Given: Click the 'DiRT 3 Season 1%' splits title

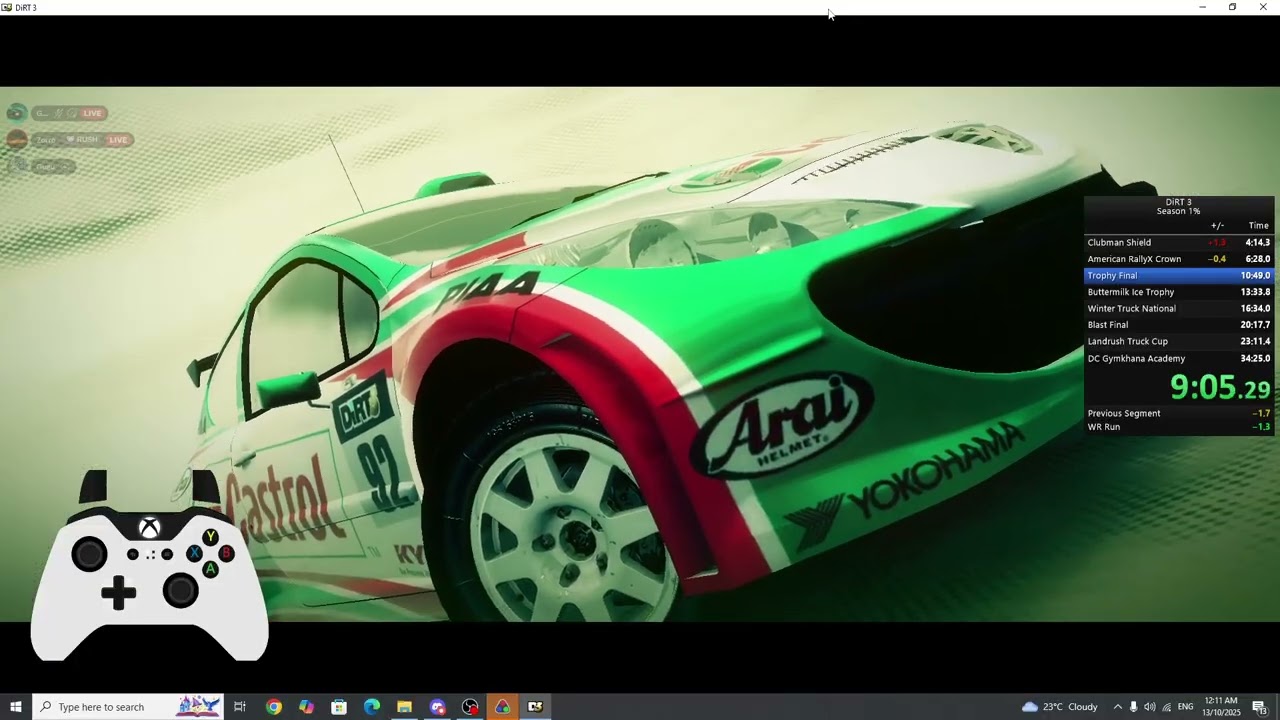Looking at the screenshot, I should click(1178, 207).
